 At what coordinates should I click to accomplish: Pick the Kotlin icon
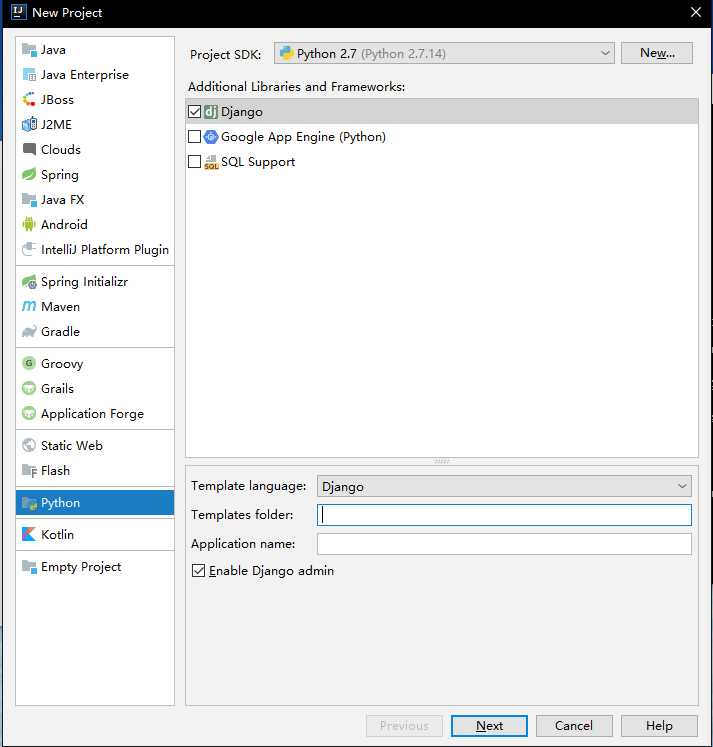pos(29,535)
